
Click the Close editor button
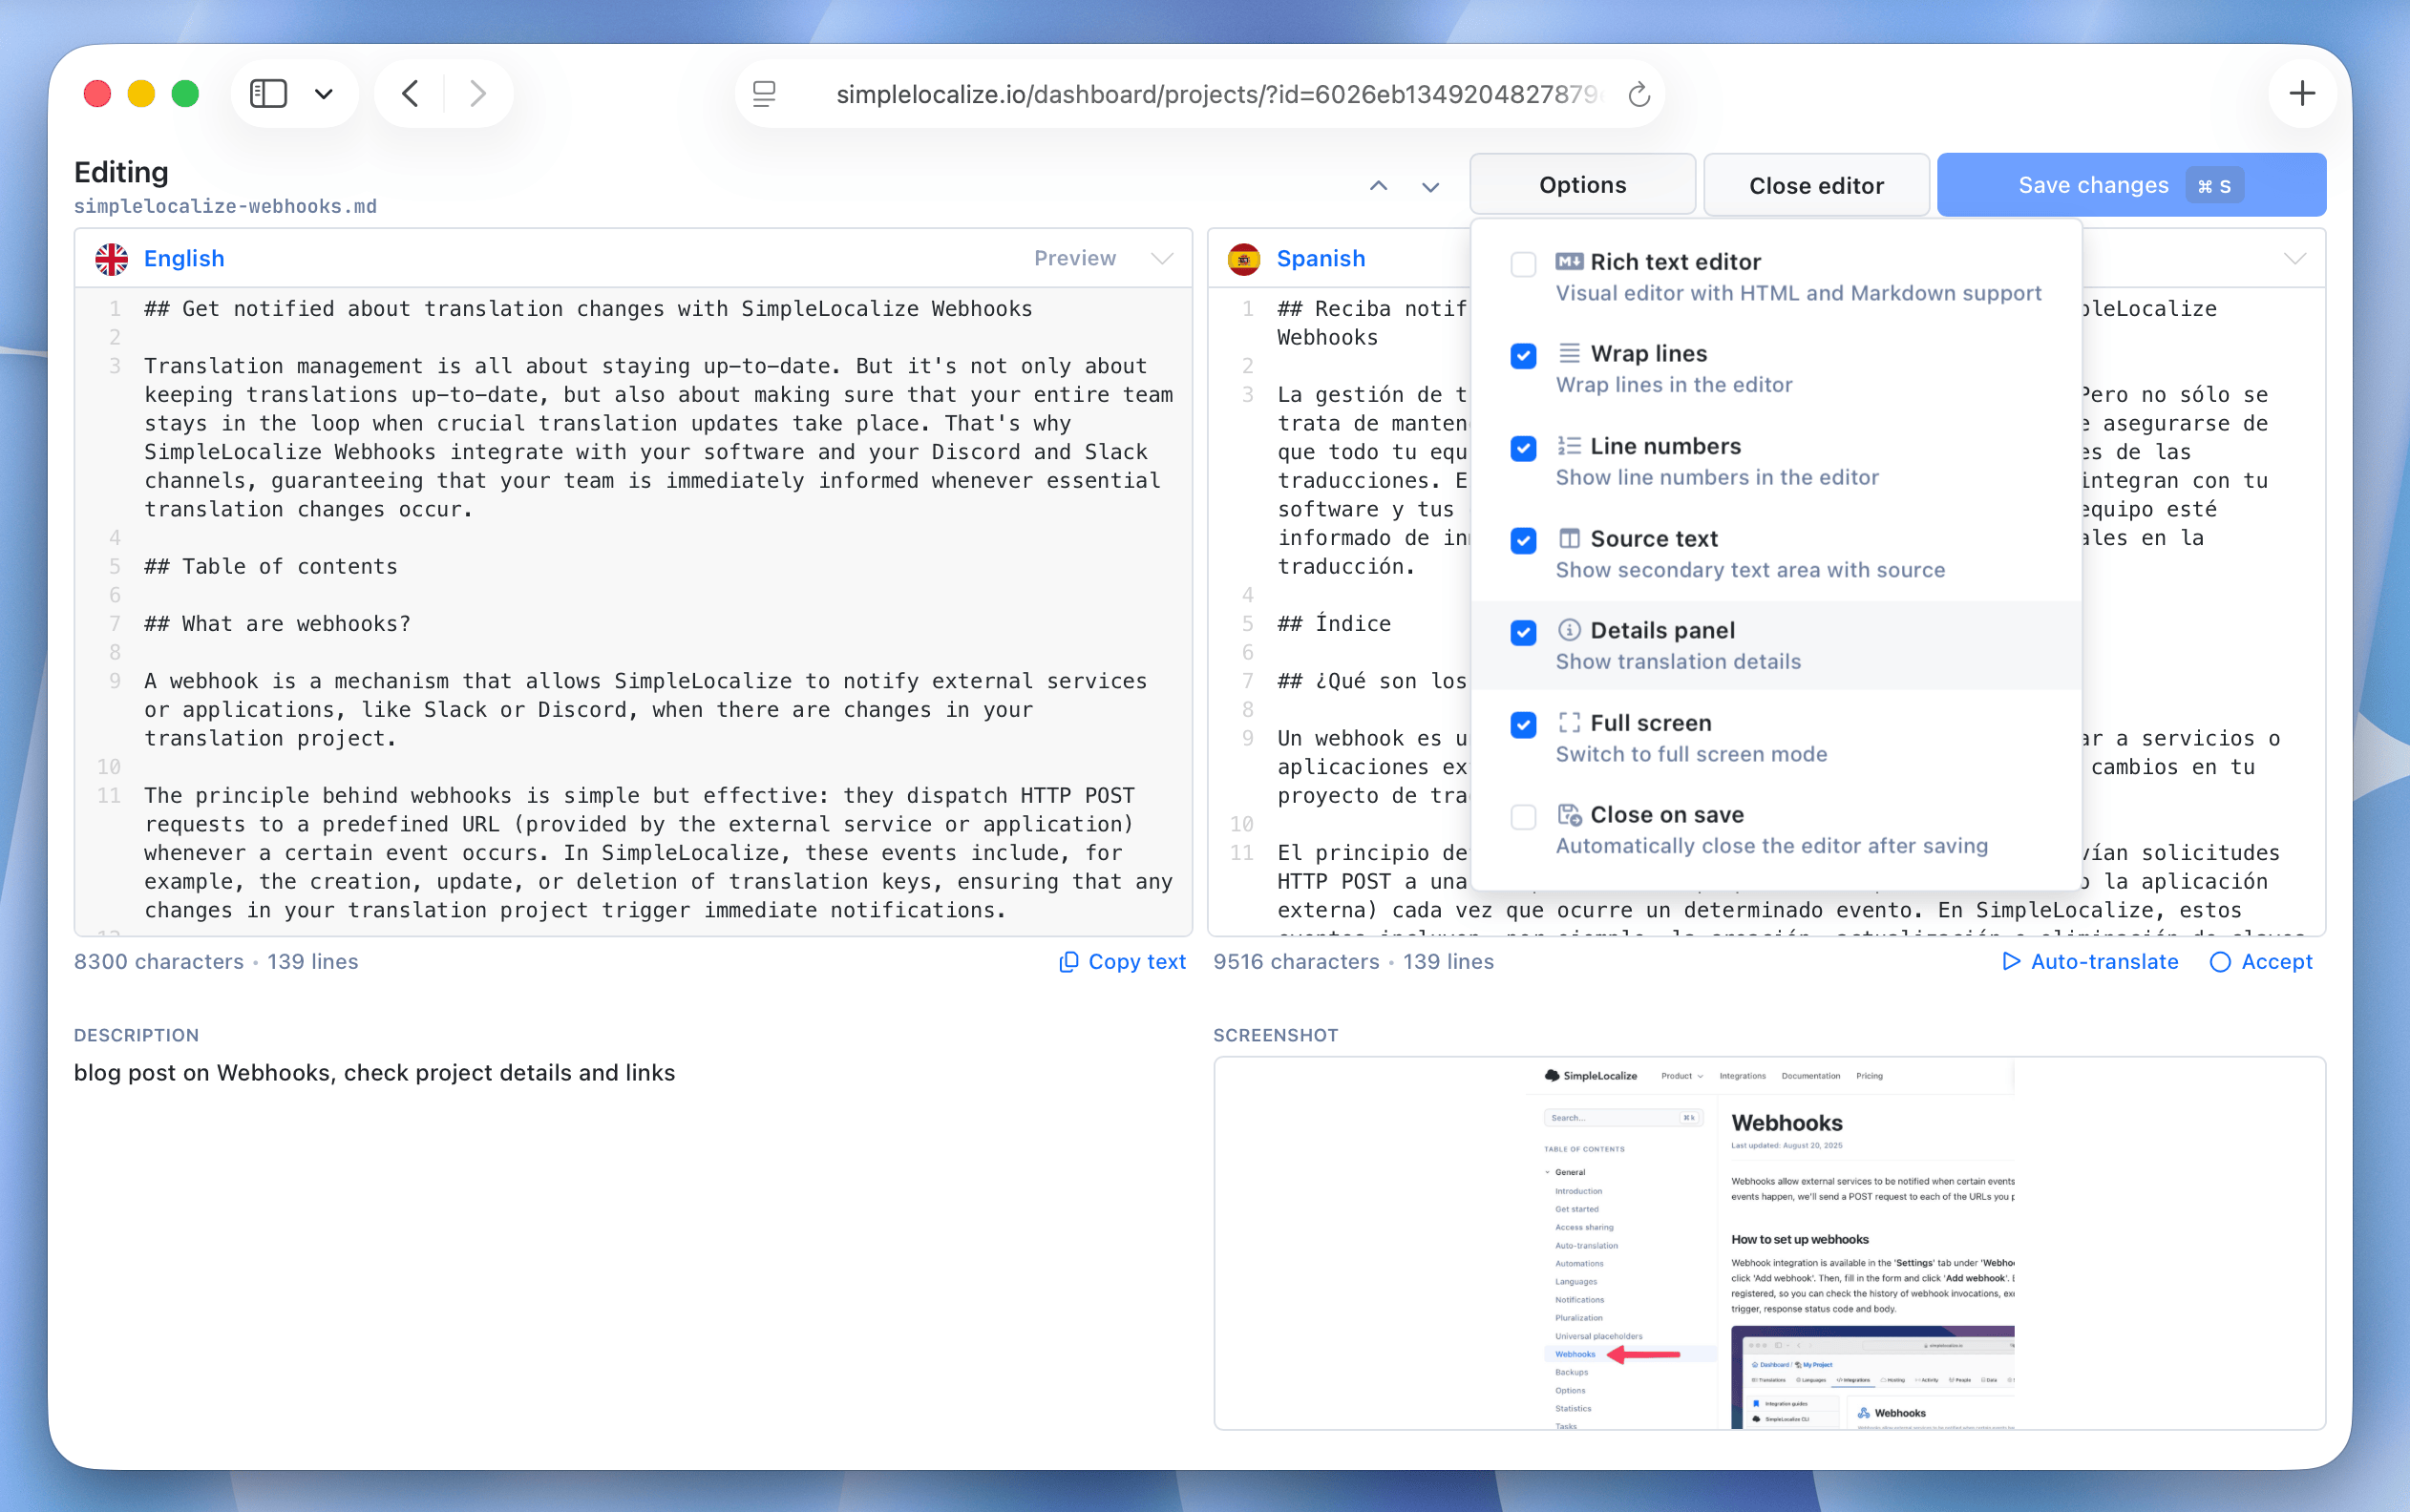point(1815,184)
